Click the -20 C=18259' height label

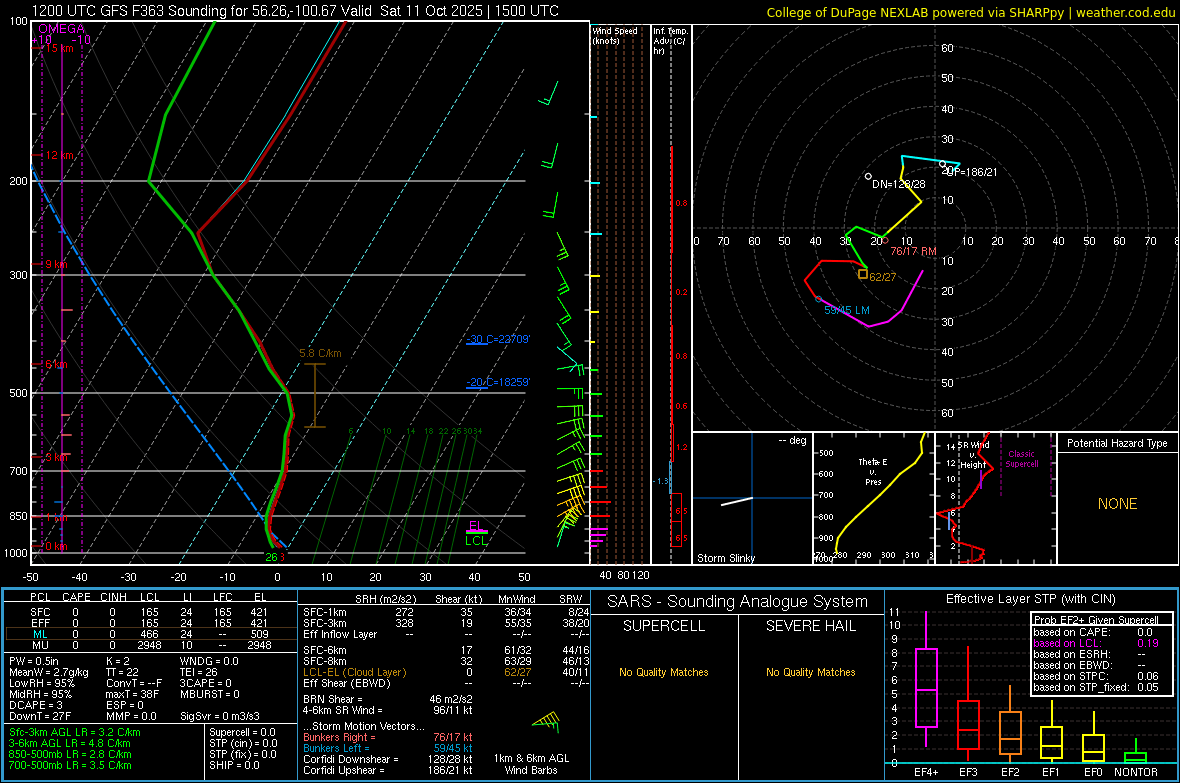(x=497, y=382)
